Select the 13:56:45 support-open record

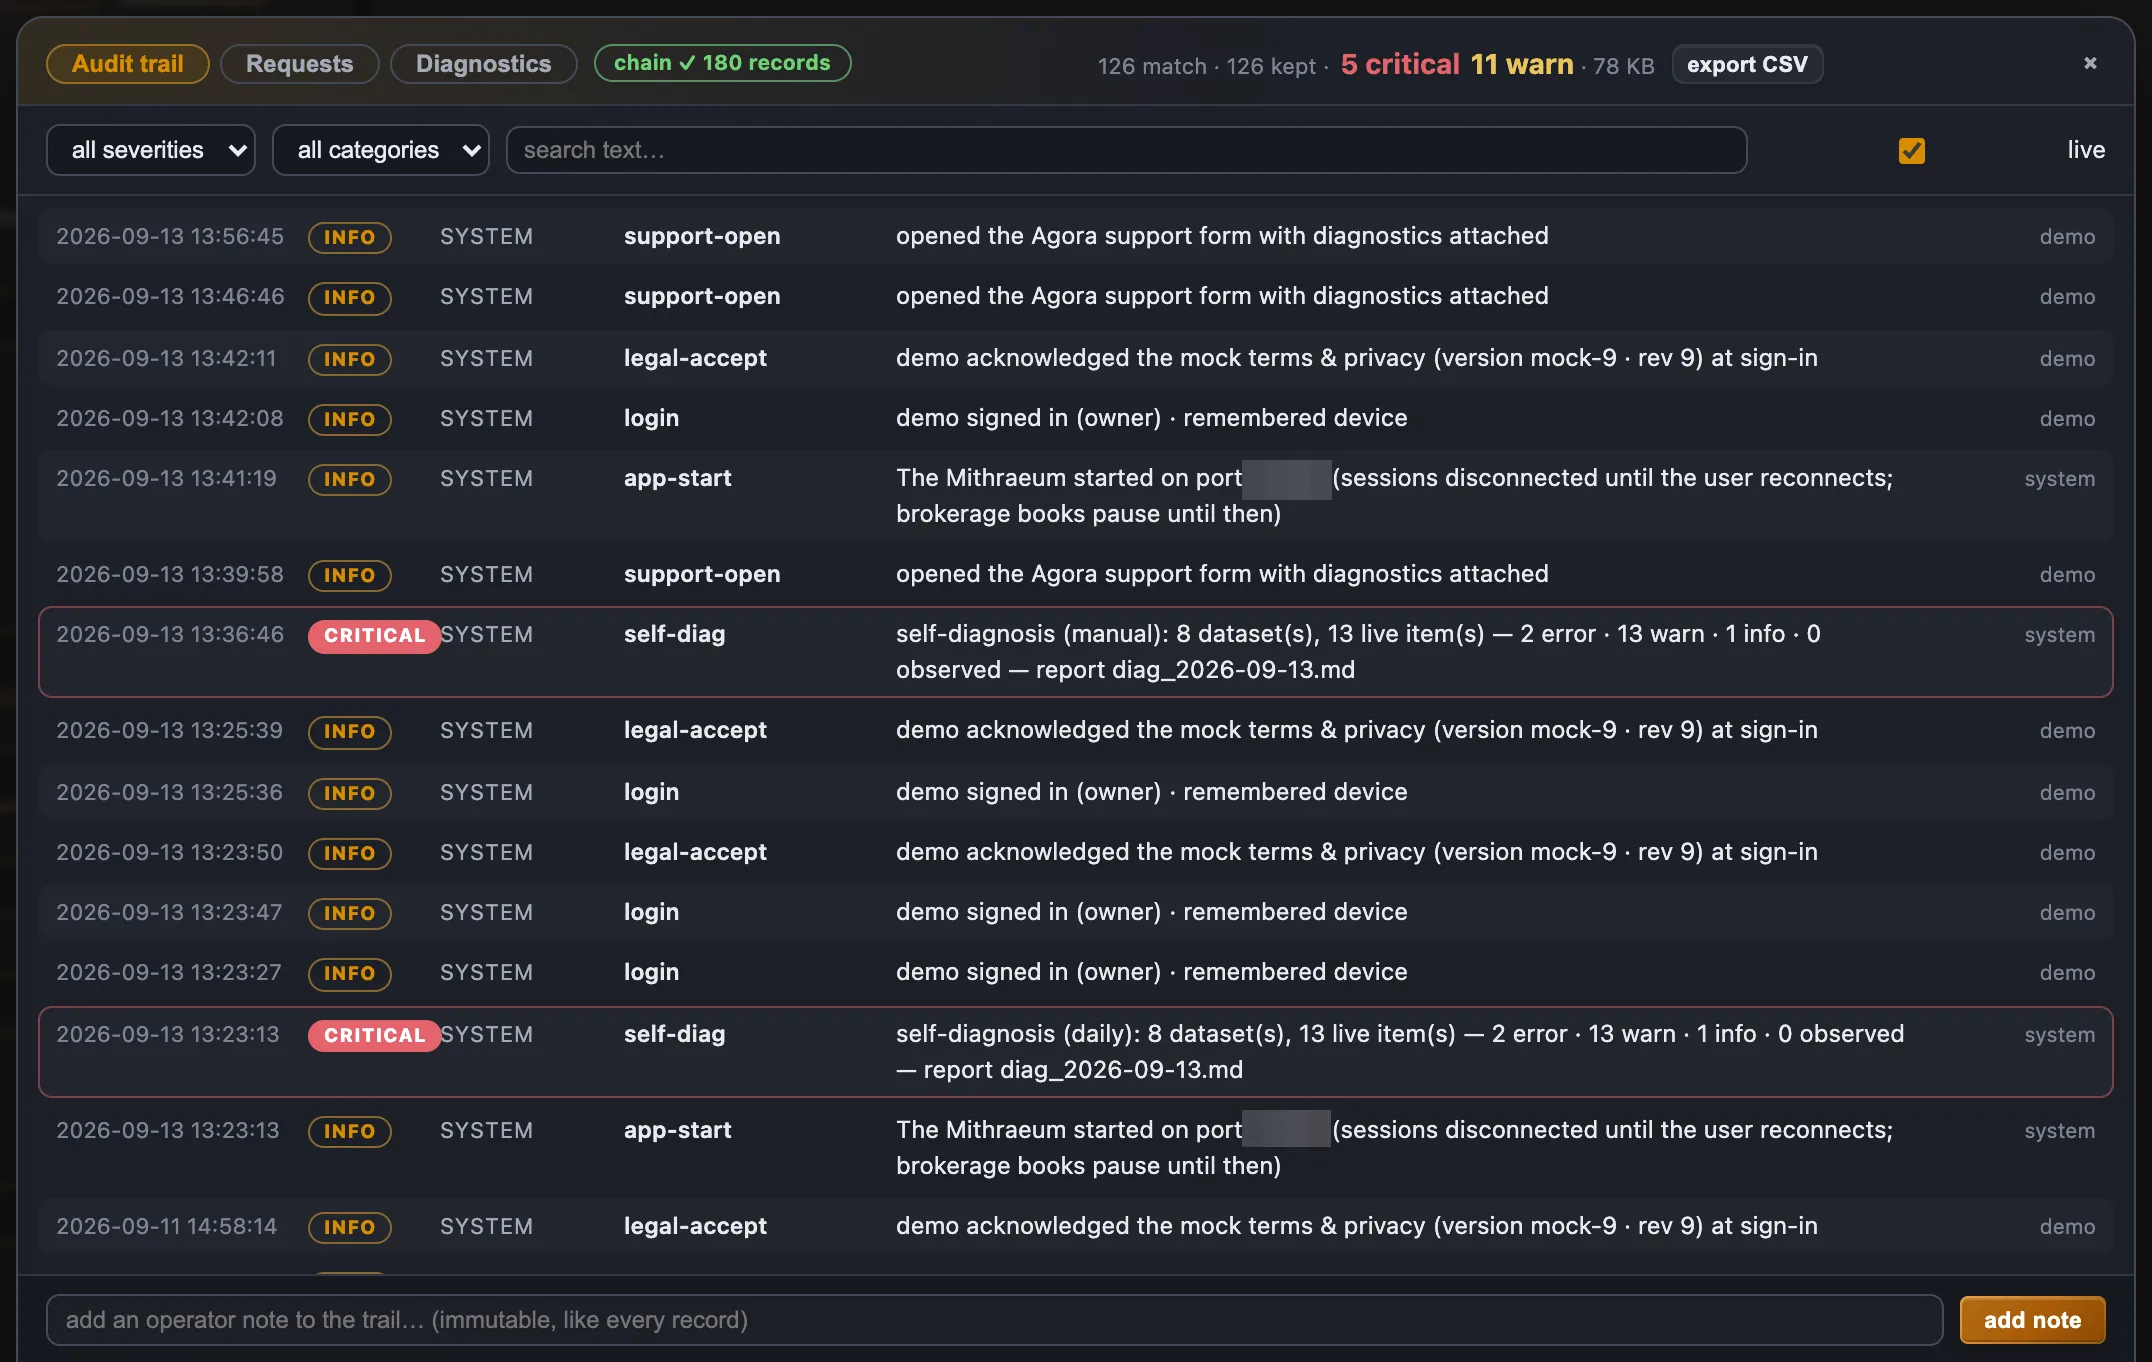click(1075, 237)
